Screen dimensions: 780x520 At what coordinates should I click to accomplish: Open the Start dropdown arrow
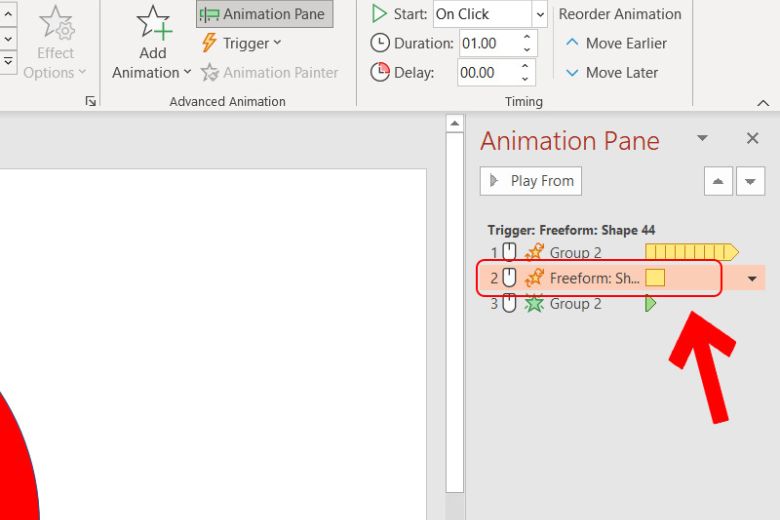pos(540,14)
